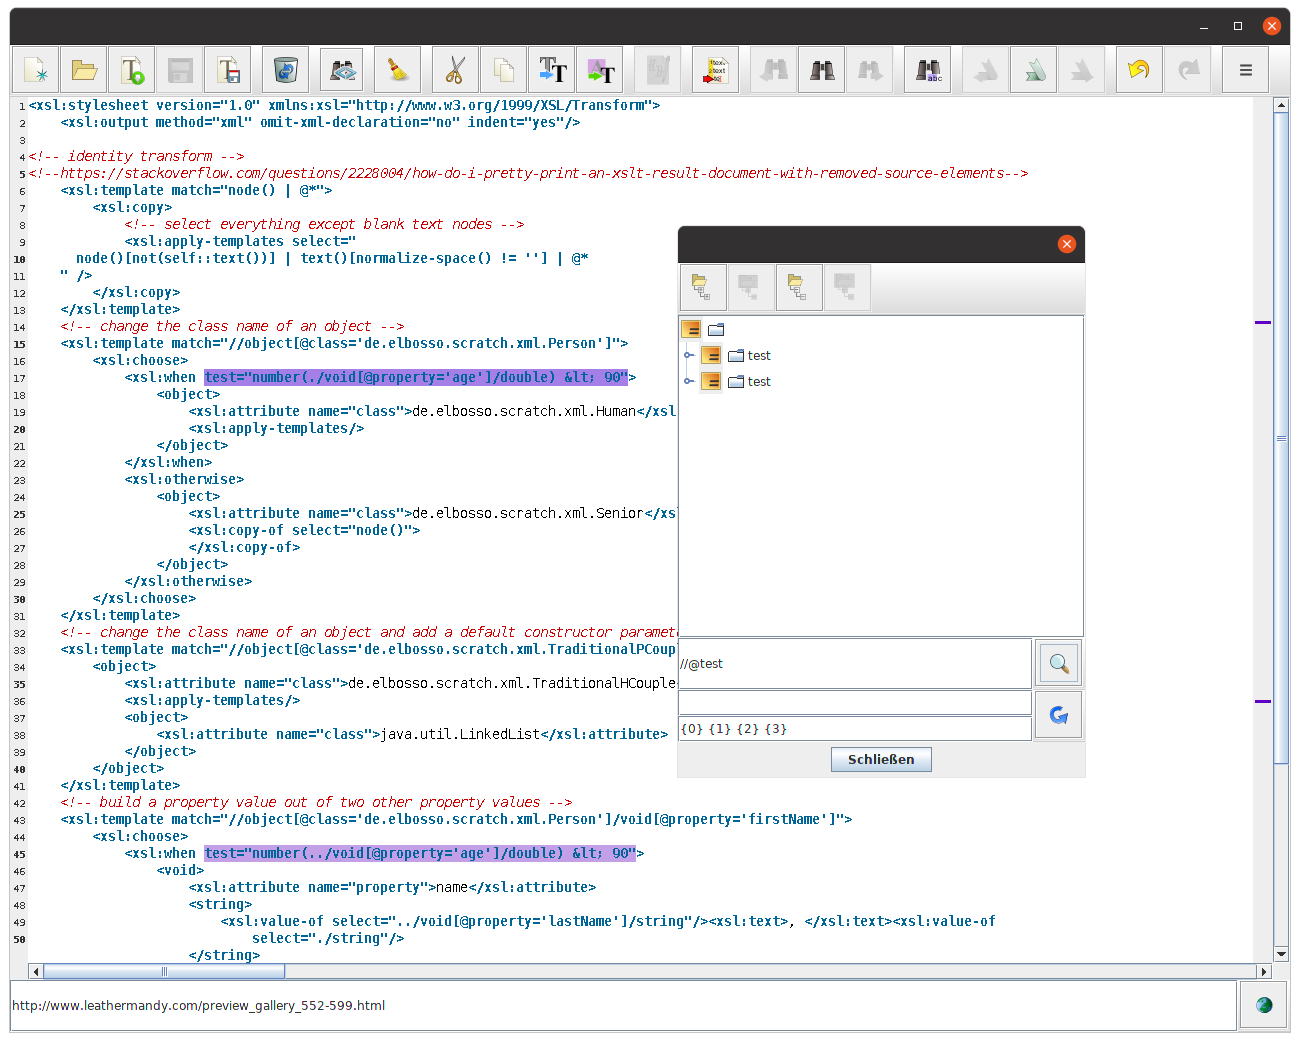
Task: Click the copy pages icon
Action: 504,70
